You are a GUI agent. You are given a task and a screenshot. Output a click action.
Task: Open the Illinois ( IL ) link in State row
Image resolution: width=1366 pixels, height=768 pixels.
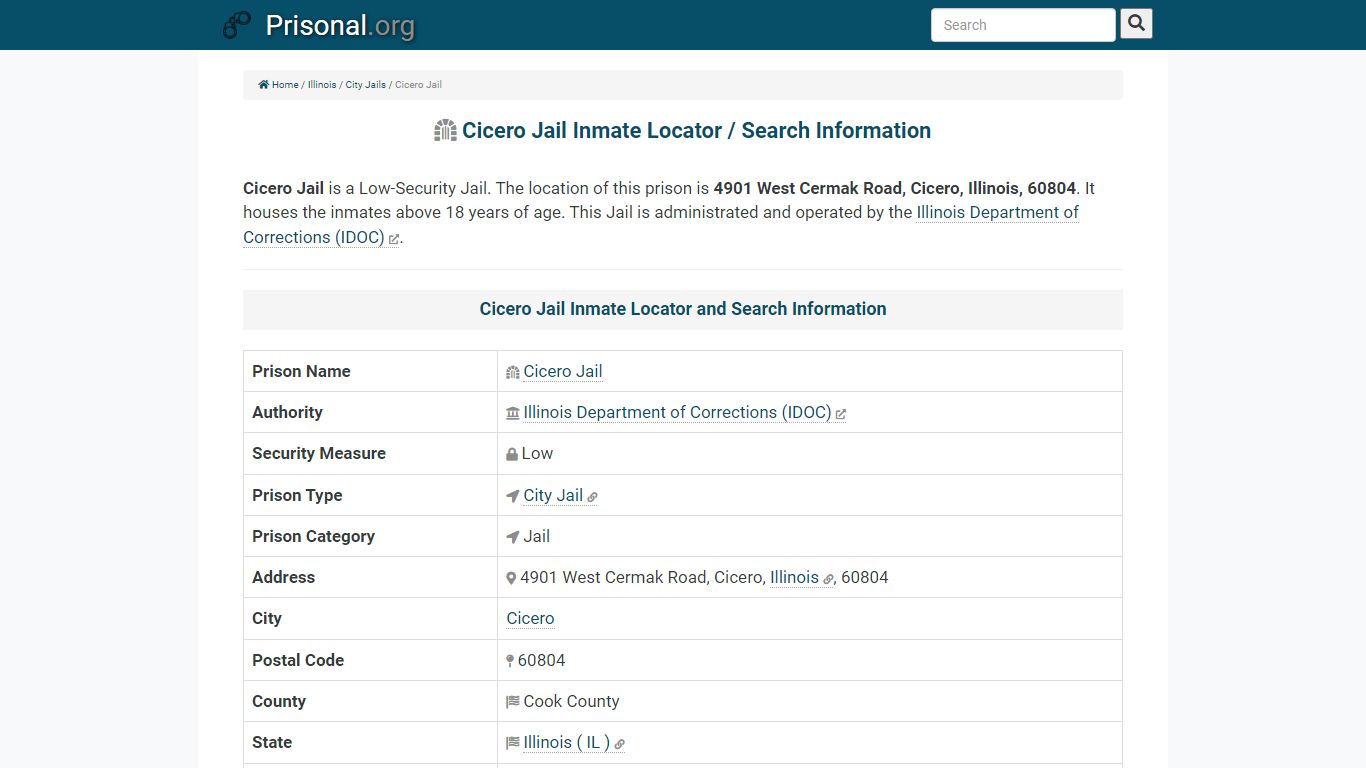[x=566, y=742]
